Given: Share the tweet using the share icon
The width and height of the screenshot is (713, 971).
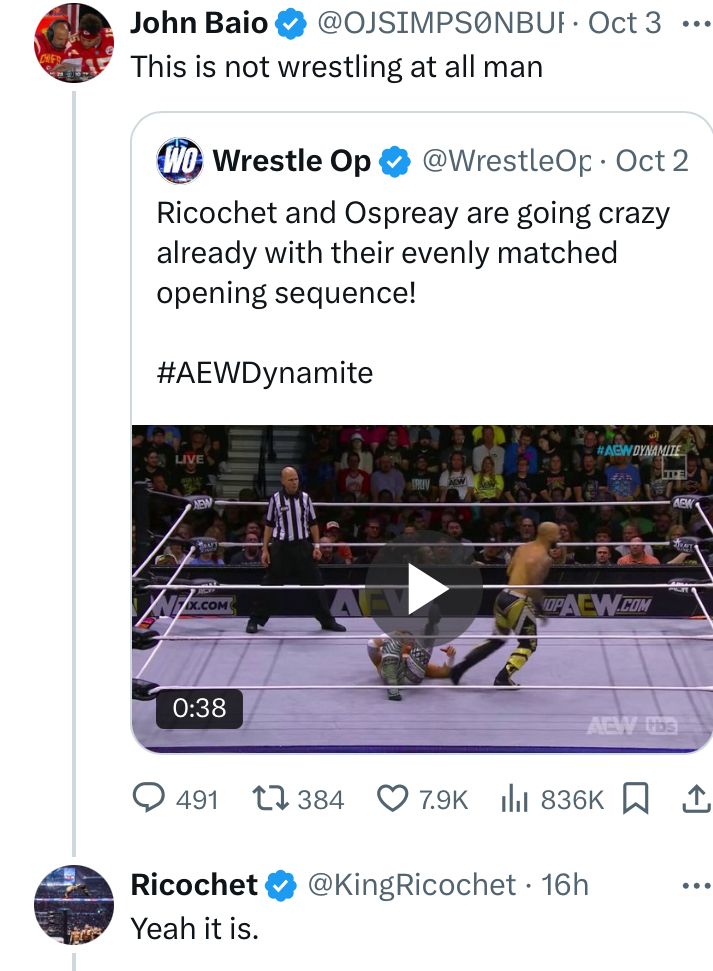Looking at the screenshot, I should [x=695, y=798].
